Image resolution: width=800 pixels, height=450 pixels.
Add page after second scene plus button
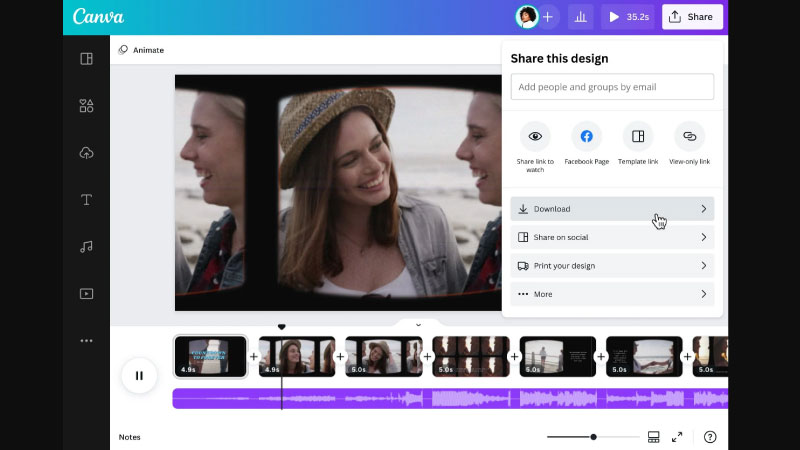click(340, 357)
